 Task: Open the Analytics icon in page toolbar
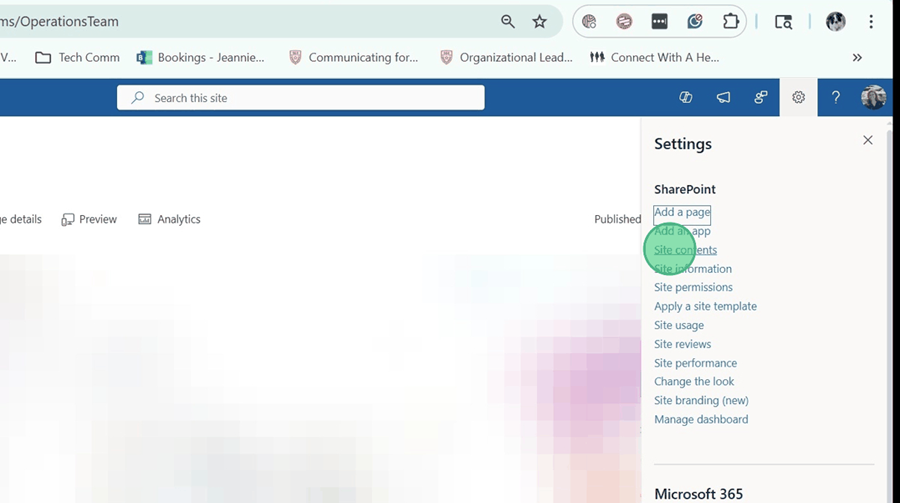(x=169, y=219)
